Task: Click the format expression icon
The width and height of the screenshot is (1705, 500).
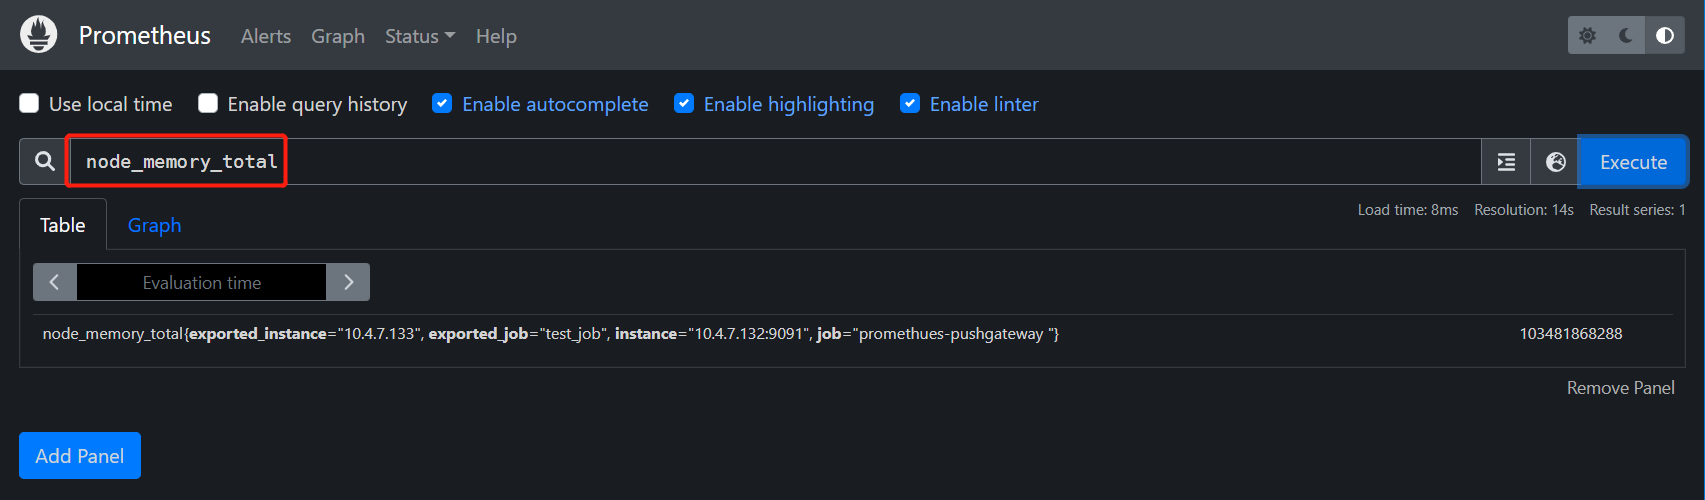Action: pyautogui.click(x=1506, y=162)
